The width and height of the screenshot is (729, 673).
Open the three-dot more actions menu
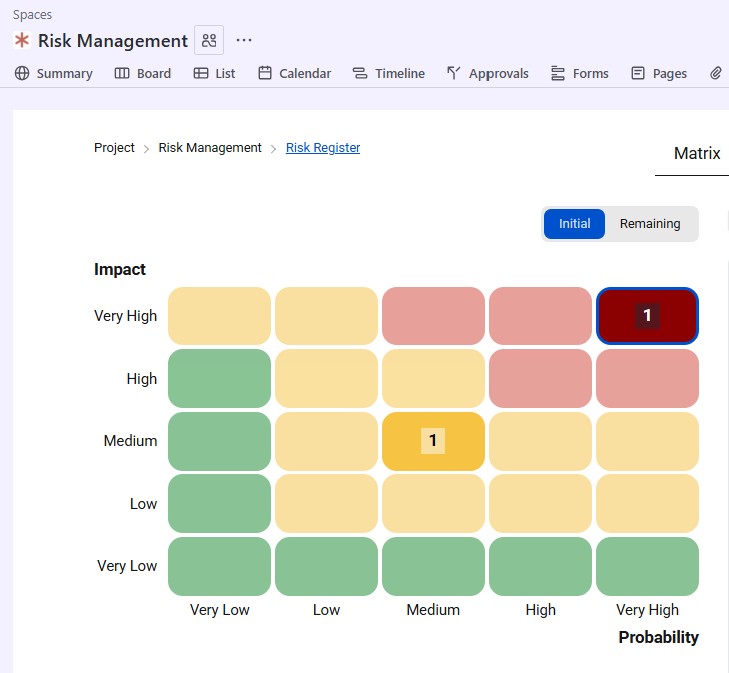(x=244, y=41)
